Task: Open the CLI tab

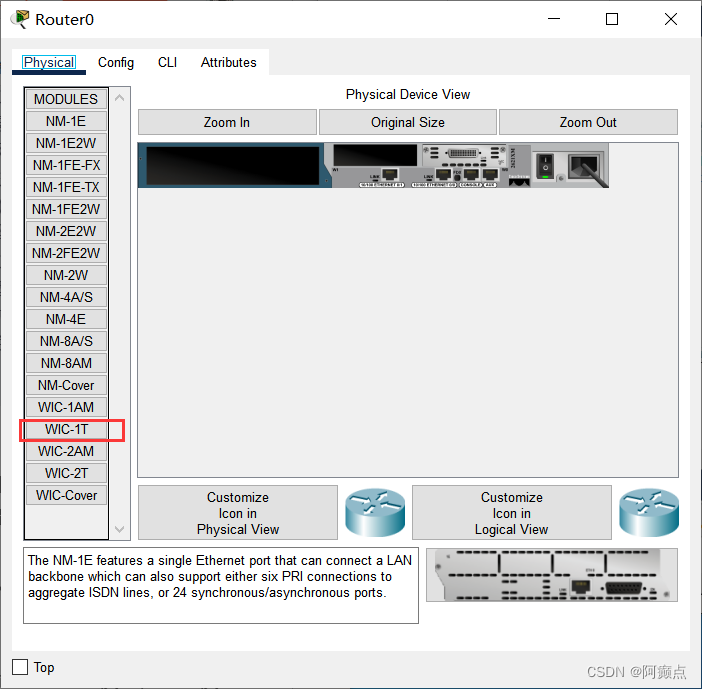Action: [x=167, y=62]
